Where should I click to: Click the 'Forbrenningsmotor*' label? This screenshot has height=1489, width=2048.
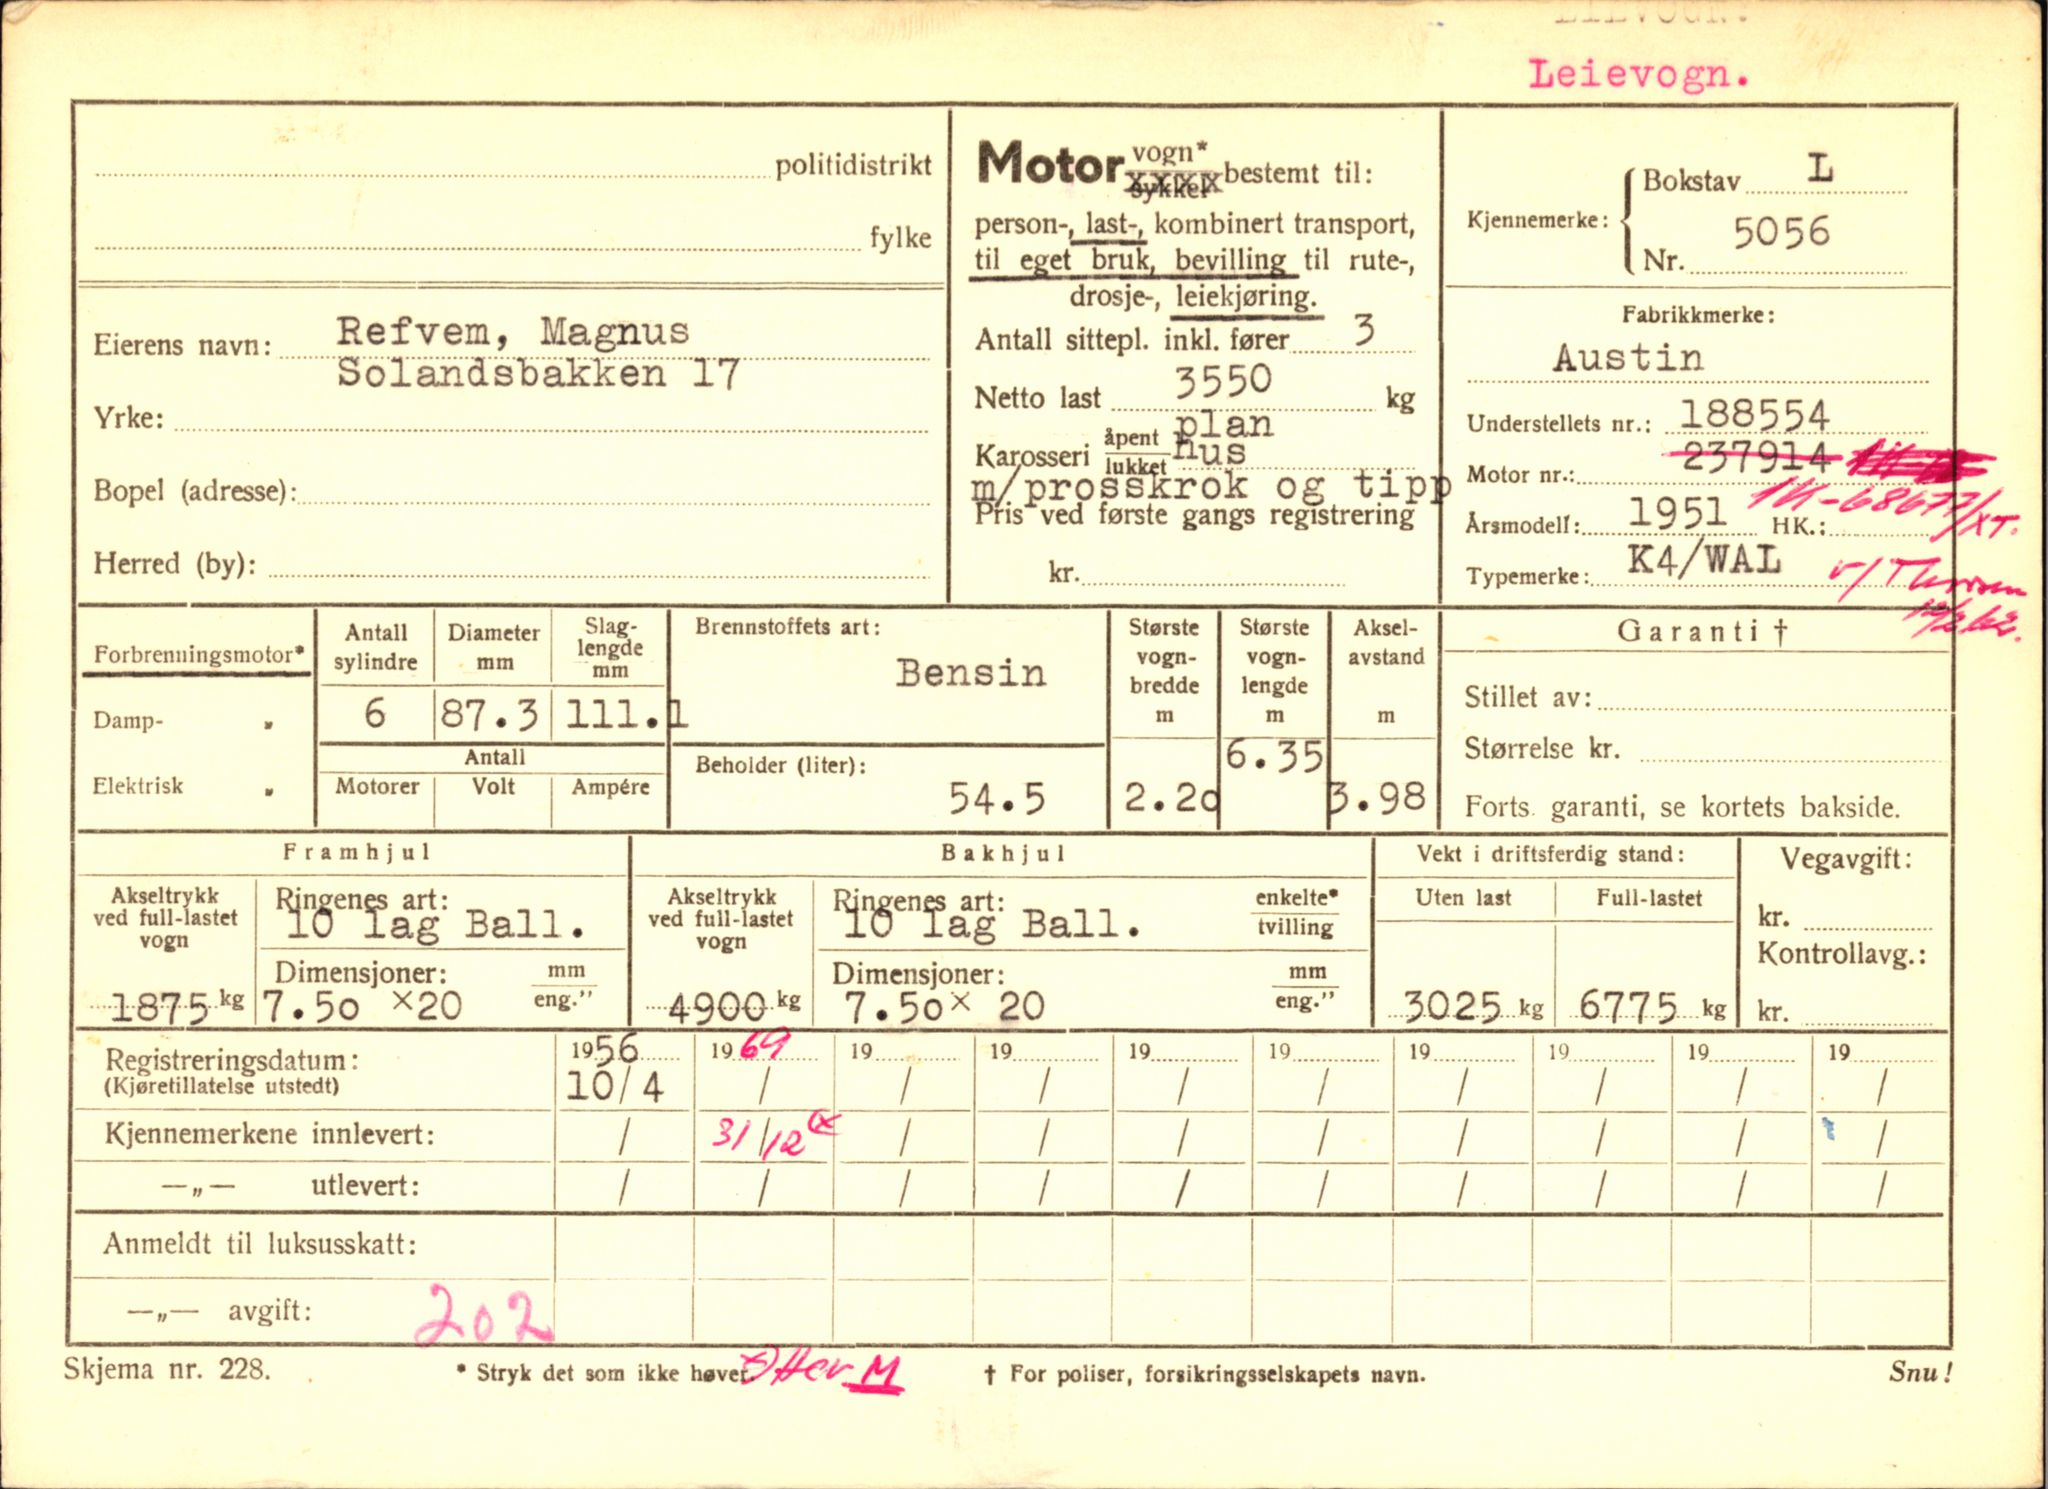click(x=199, y=656)
